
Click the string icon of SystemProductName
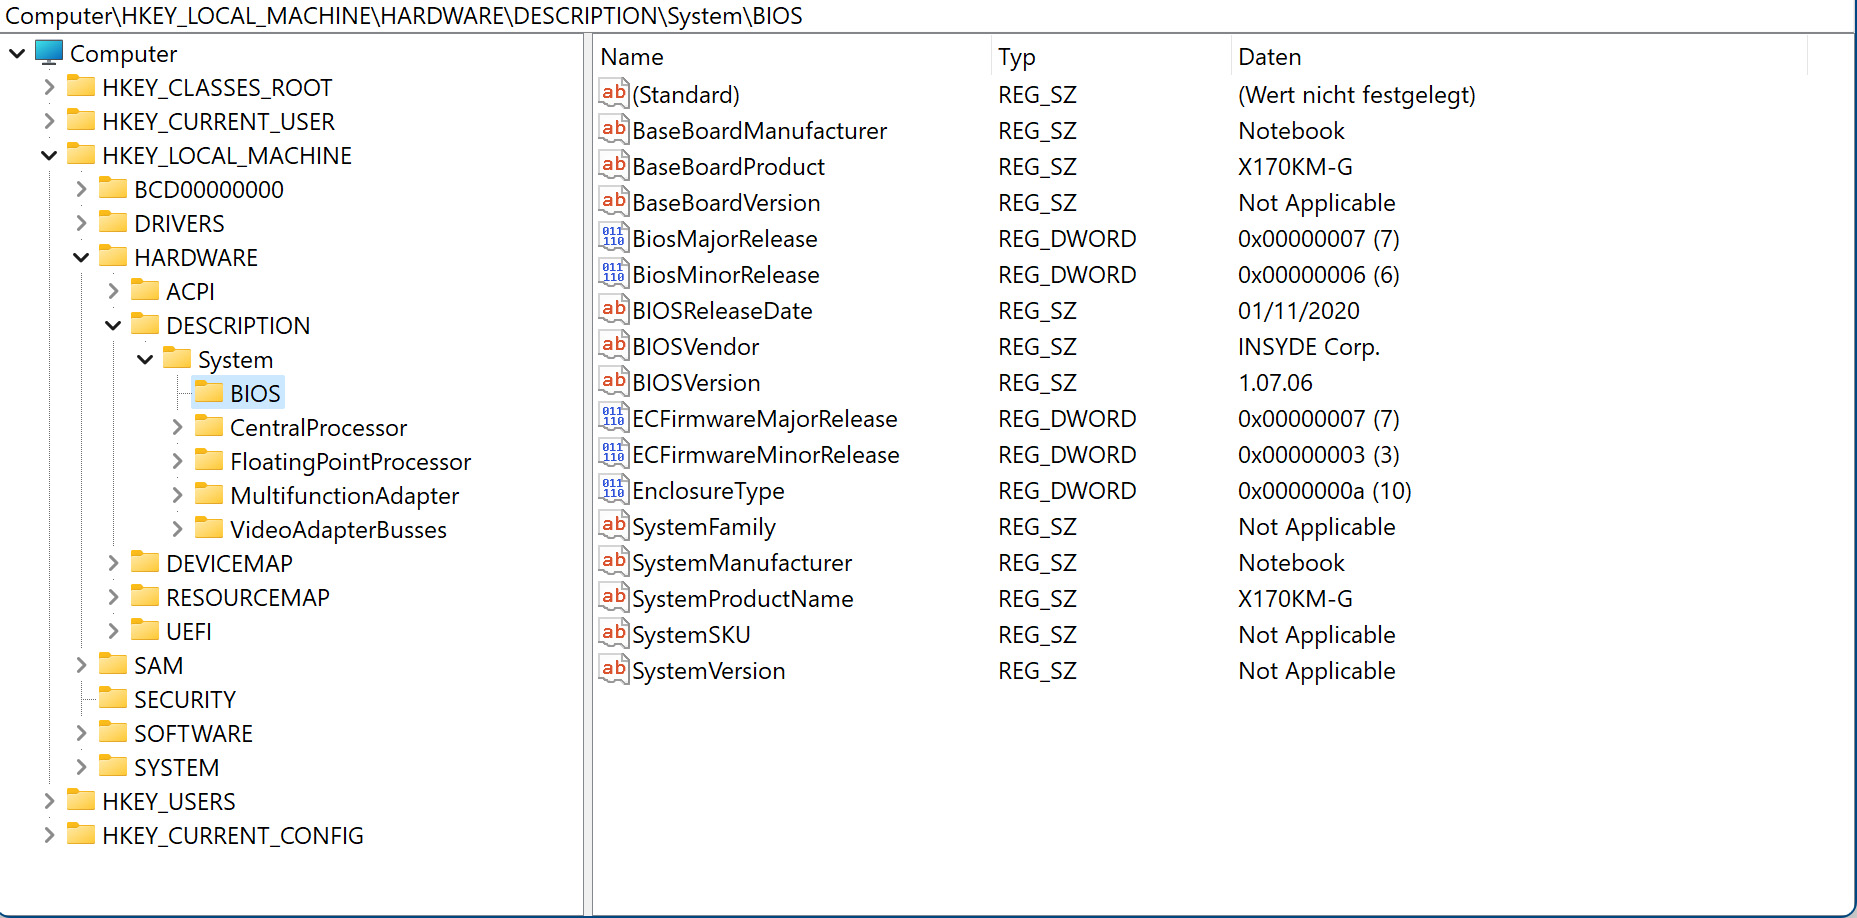click(613, 598)
